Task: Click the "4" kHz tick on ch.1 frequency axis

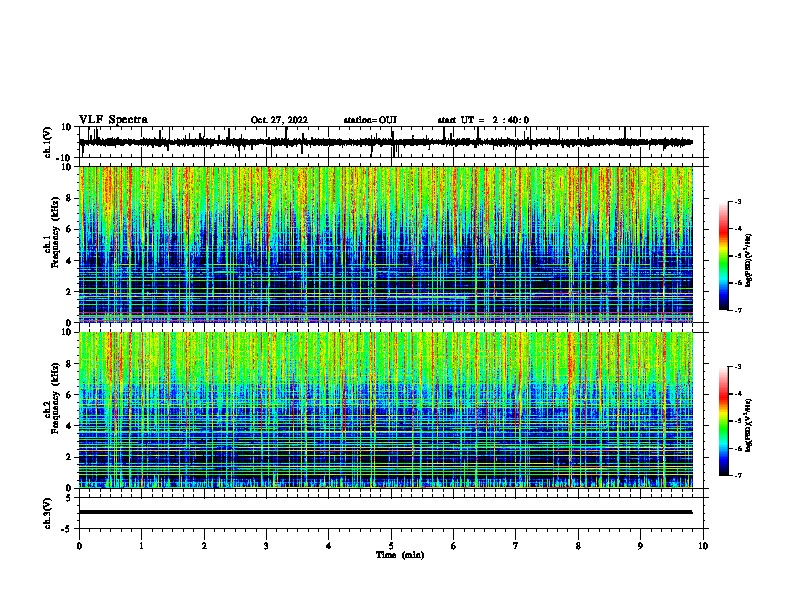Action: click(x=69, y=261)
